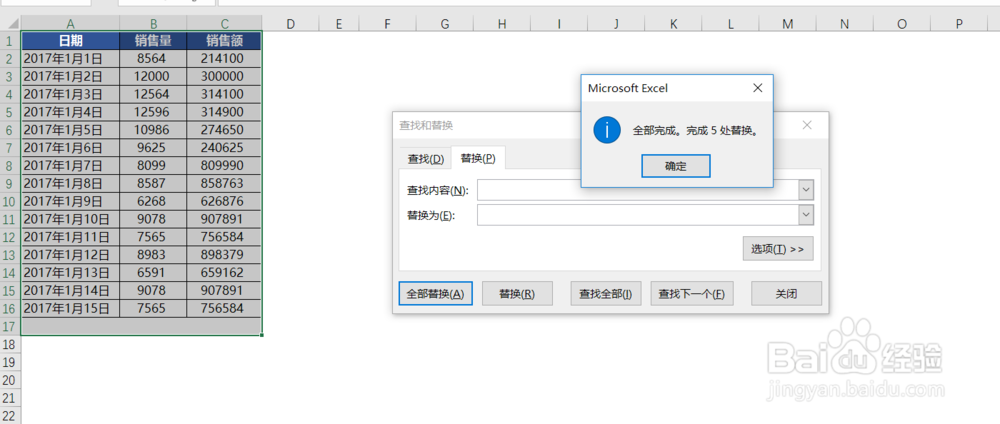Screen dimensions: 1000x424
Task: Click the cell 2017年1月5日
Action: (70, 130)
